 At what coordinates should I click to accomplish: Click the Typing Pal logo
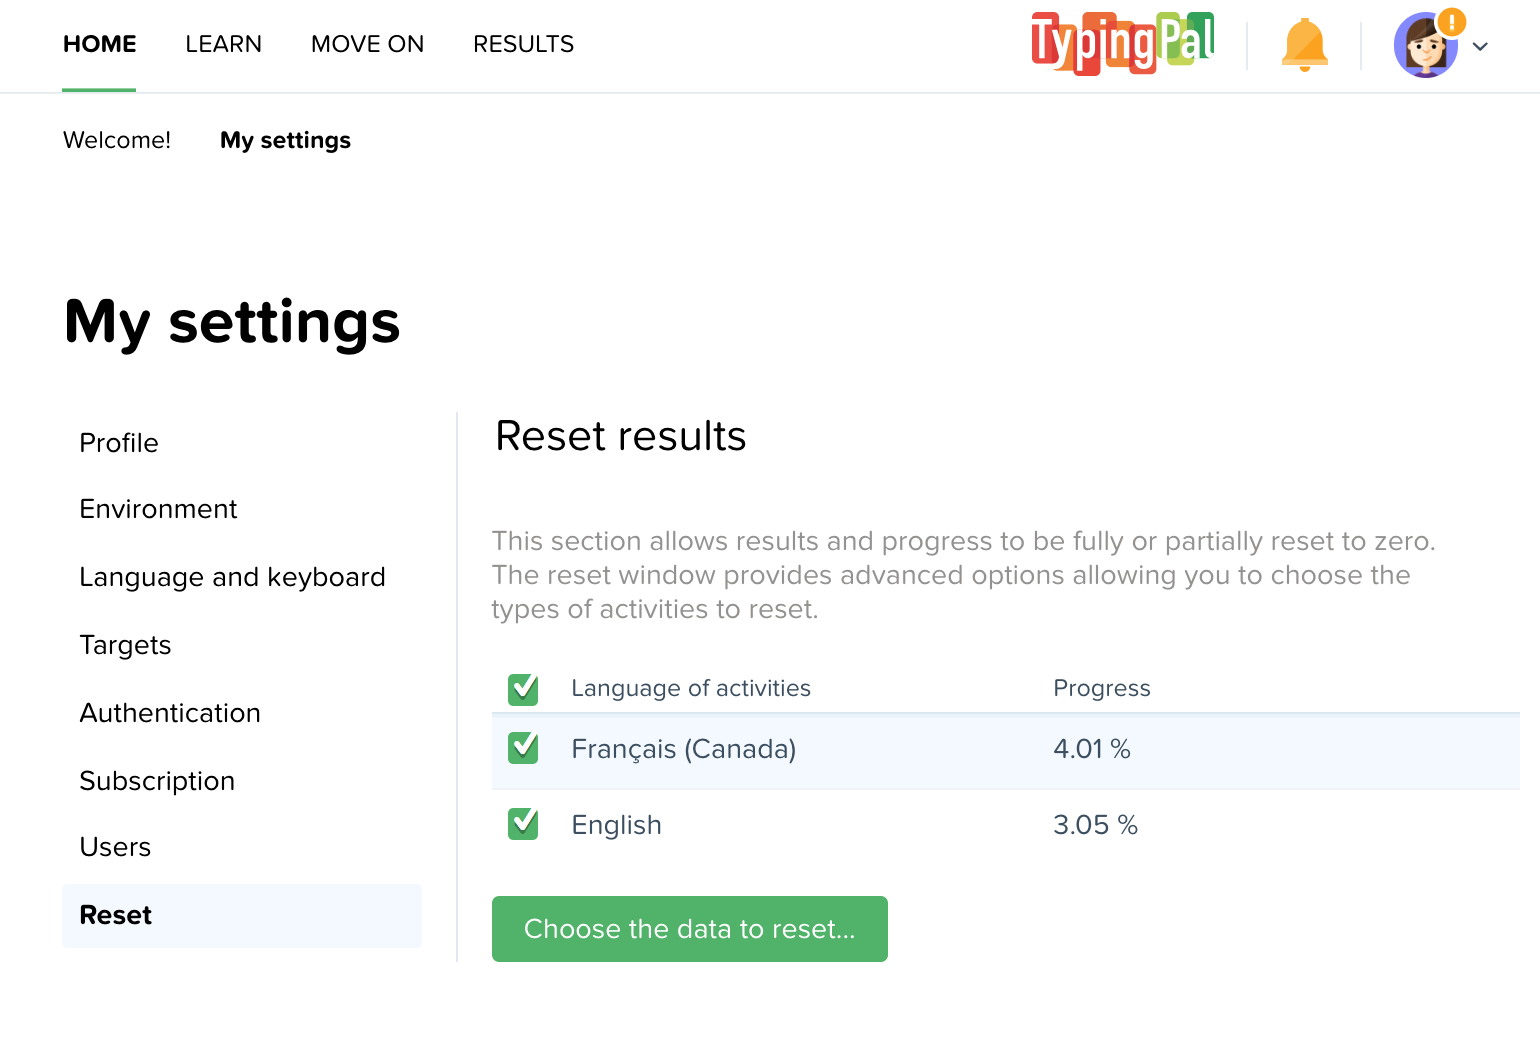[1122, 44]
